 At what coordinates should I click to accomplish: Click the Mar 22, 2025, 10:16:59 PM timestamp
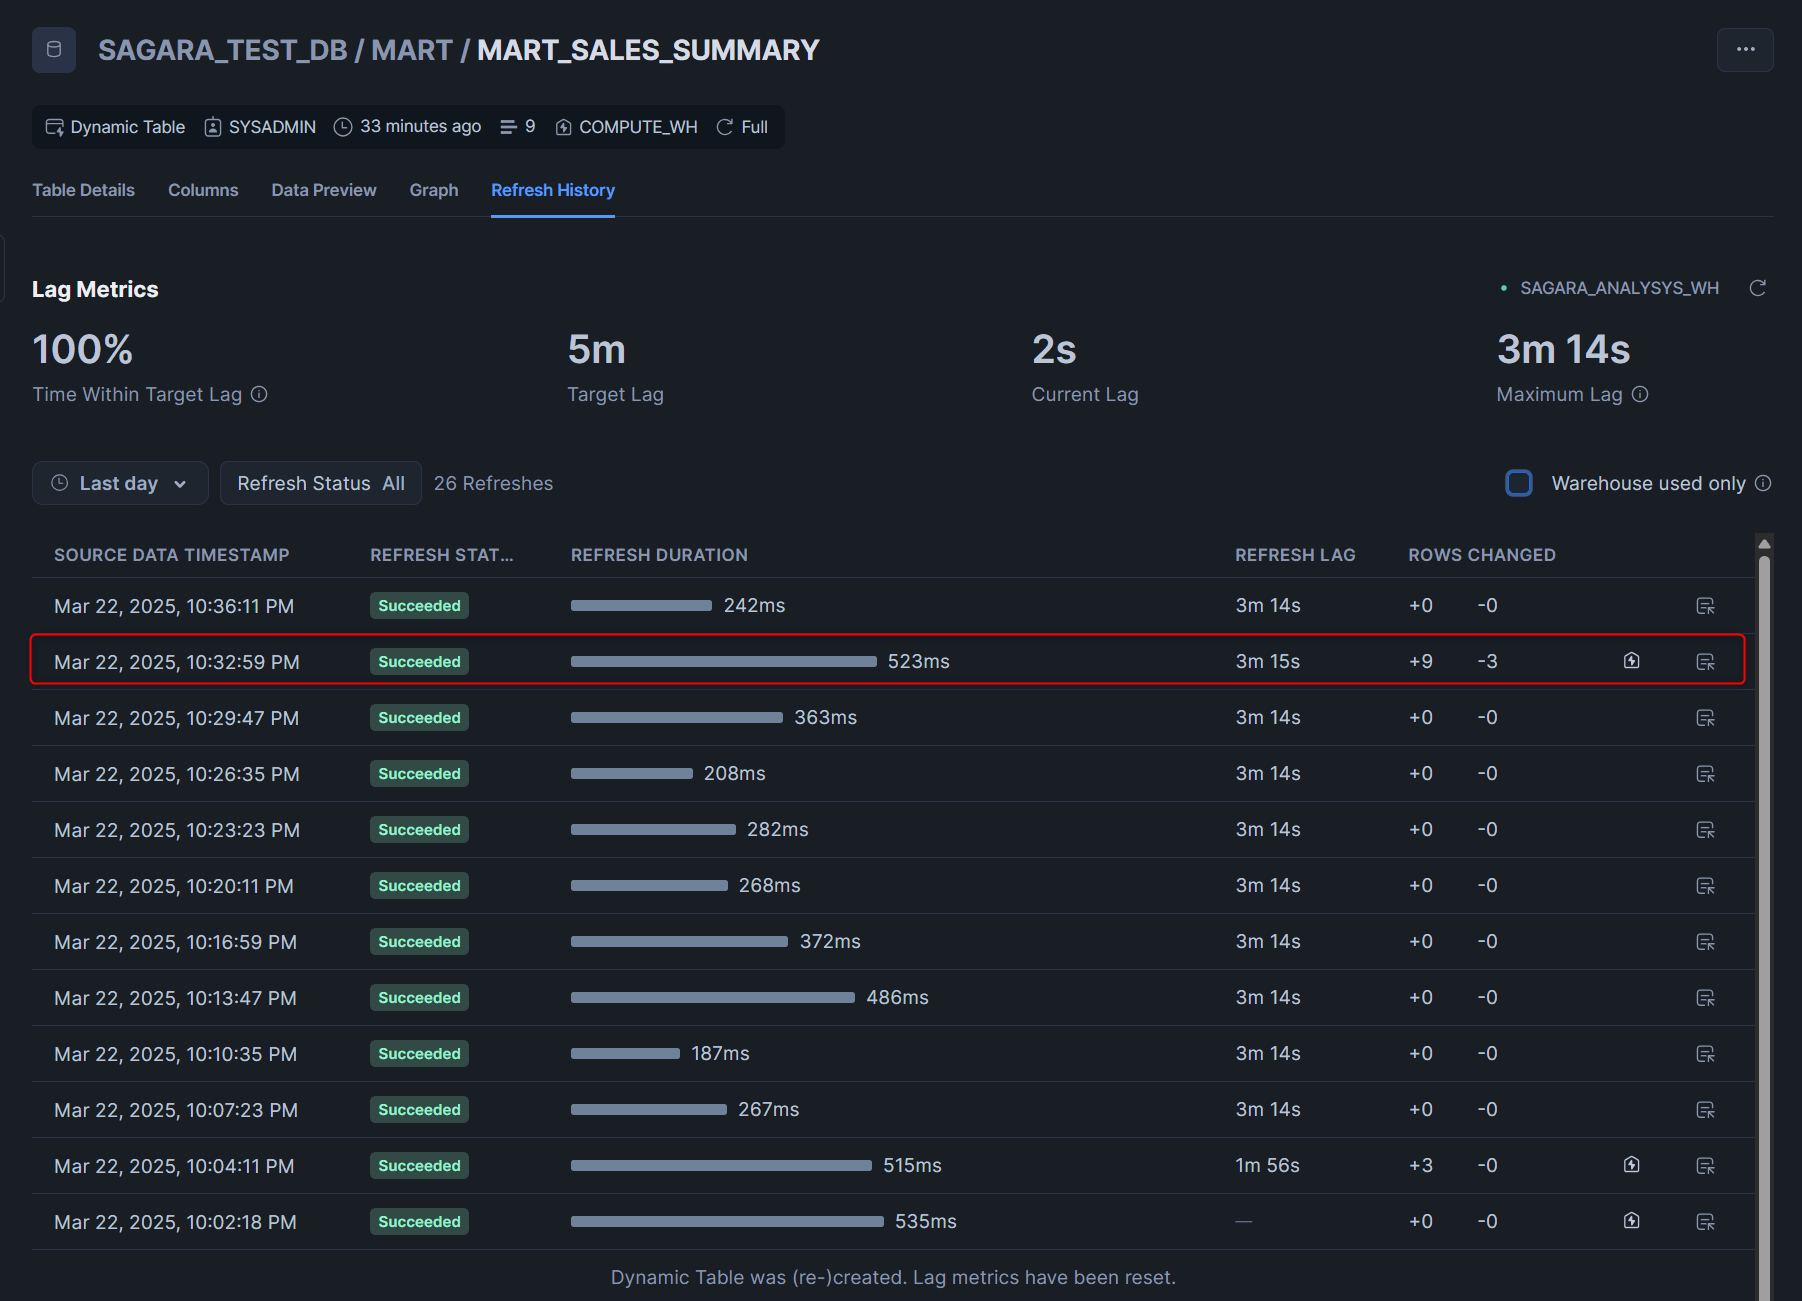[175, 942]
